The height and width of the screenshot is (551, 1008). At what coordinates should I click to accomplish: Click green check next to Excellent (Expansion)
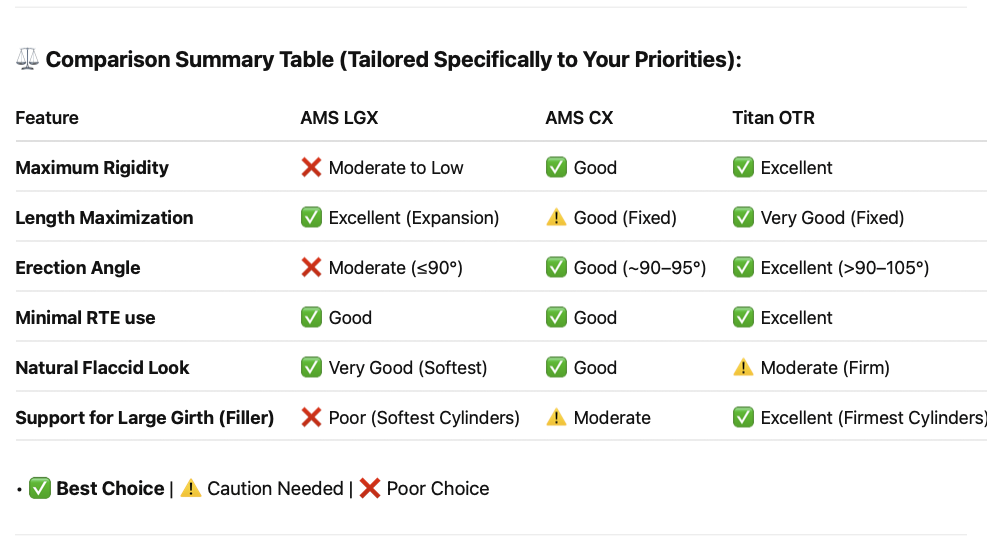(x=311, y=217)
